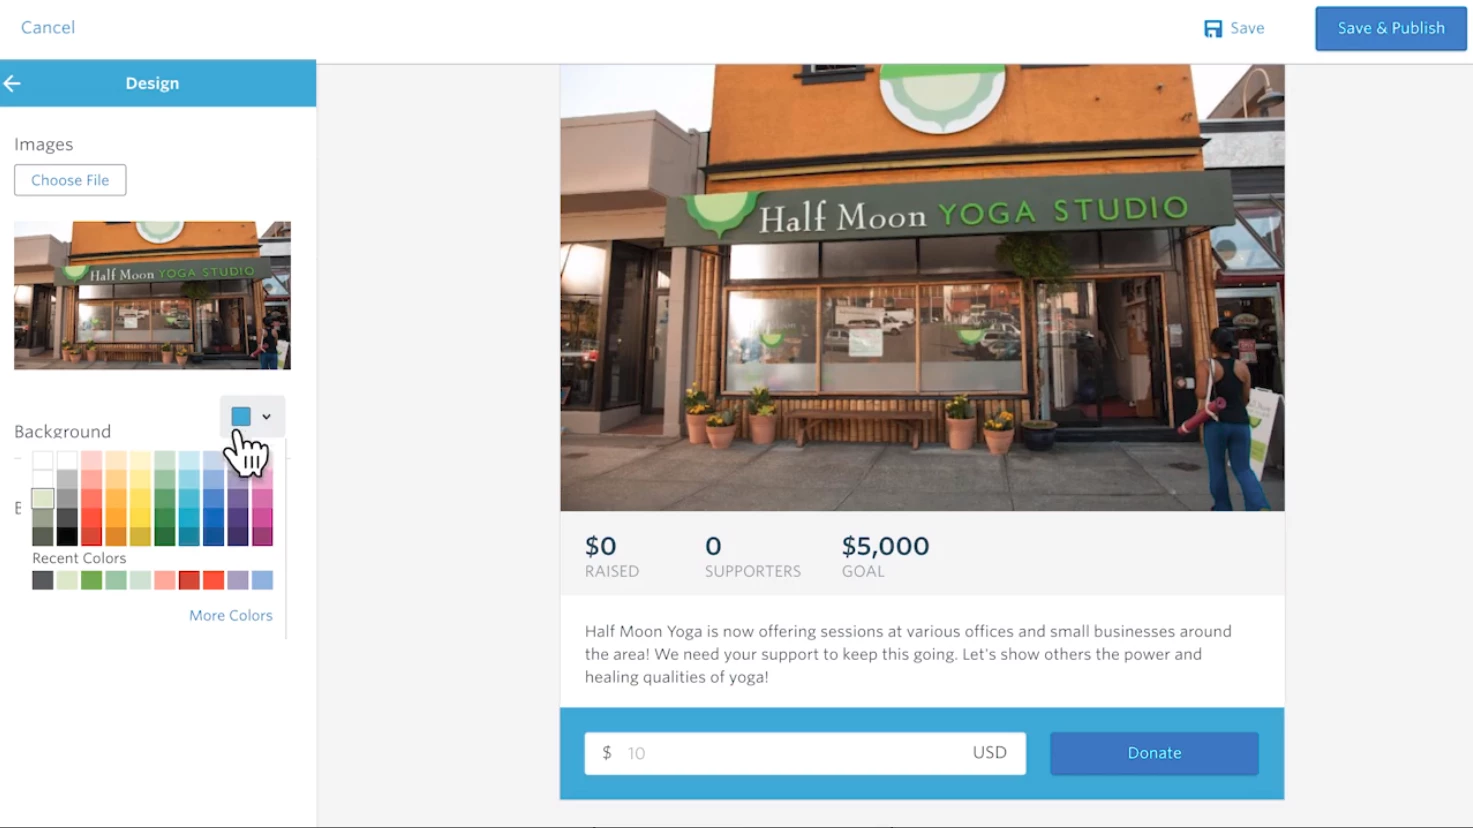Select the magenta swatch at palette bottom-right

(x=262, y=536)
